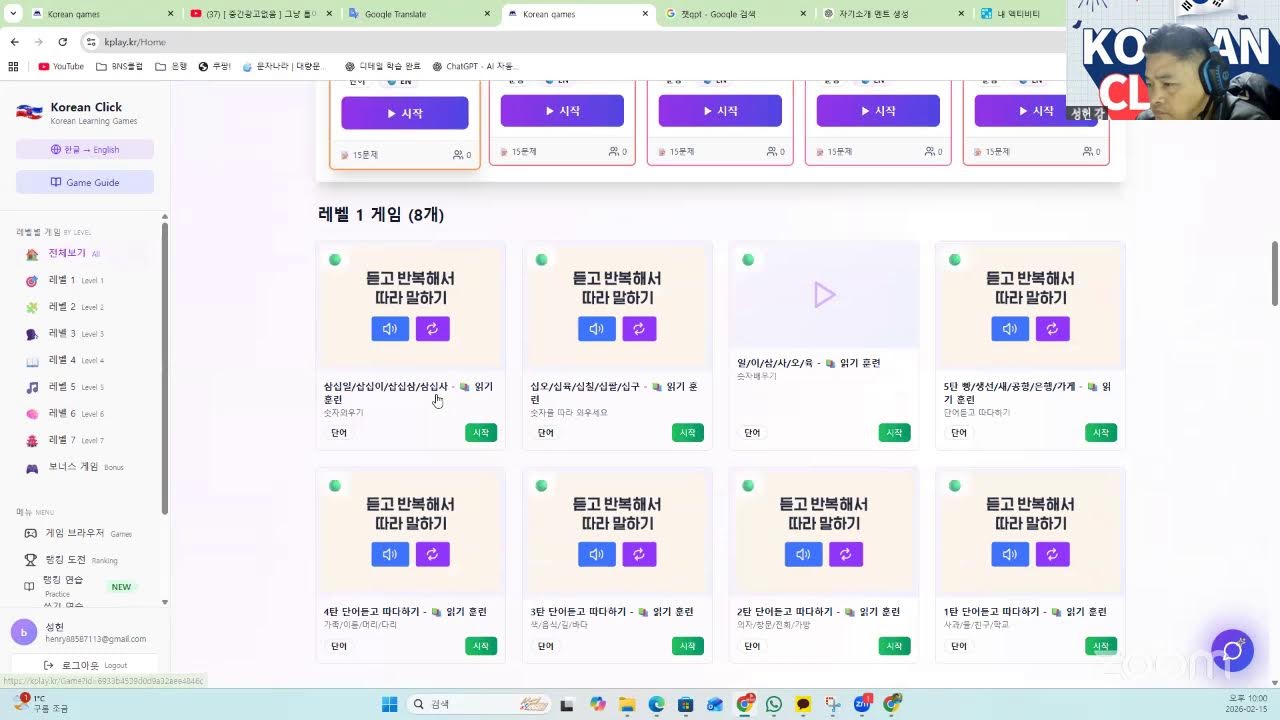The width and height of the screenshot is (1280, 720).
Task: Open the YouTube bookmark
Action: coord(61,66)
